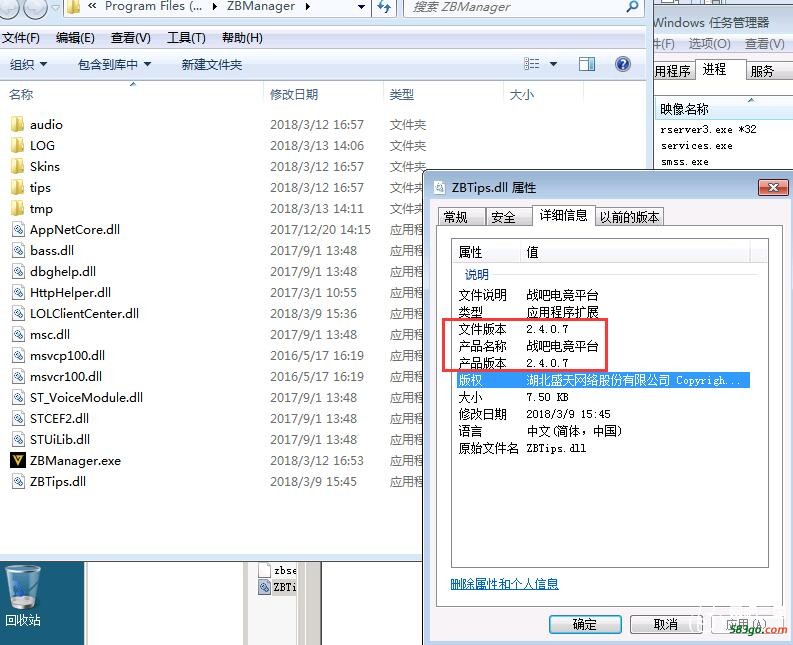Open the Recycle Bin desktop icon
793x645 pixels.
pos(22,596)
